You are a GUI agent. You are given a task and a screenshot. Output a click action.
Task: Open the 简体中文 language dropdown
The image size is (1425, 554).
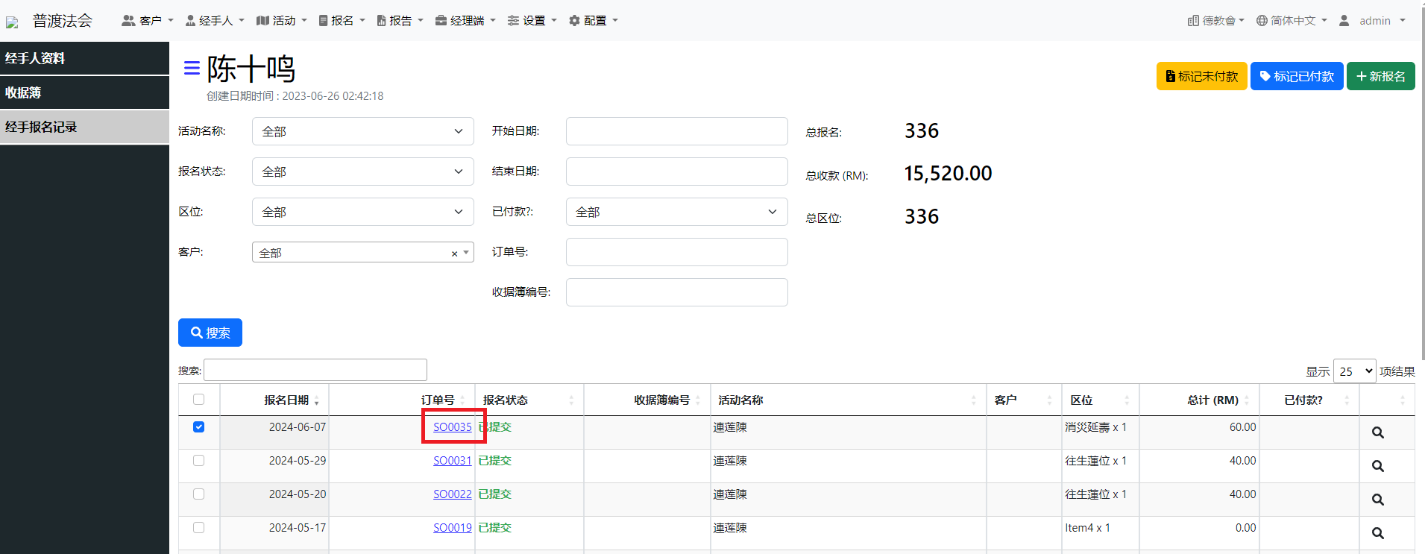[x=1292, y=21]
